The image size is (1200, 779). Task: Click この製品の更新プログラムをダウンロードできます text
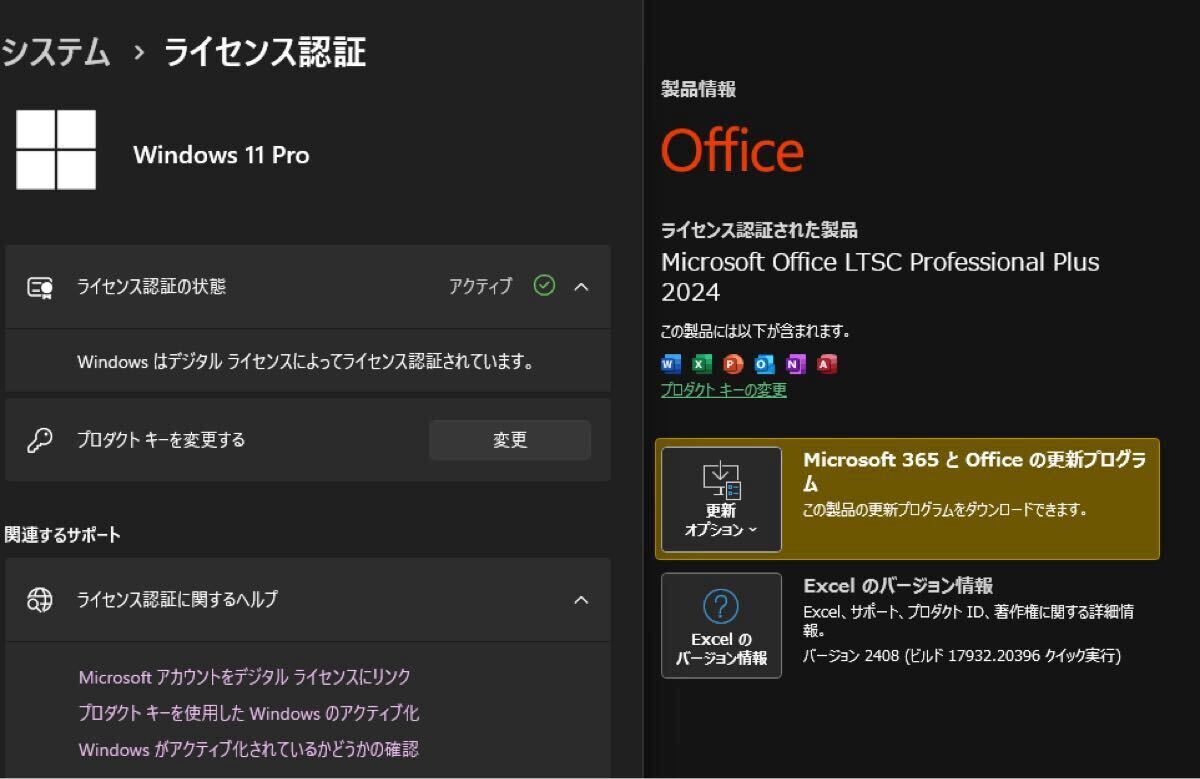945,510
